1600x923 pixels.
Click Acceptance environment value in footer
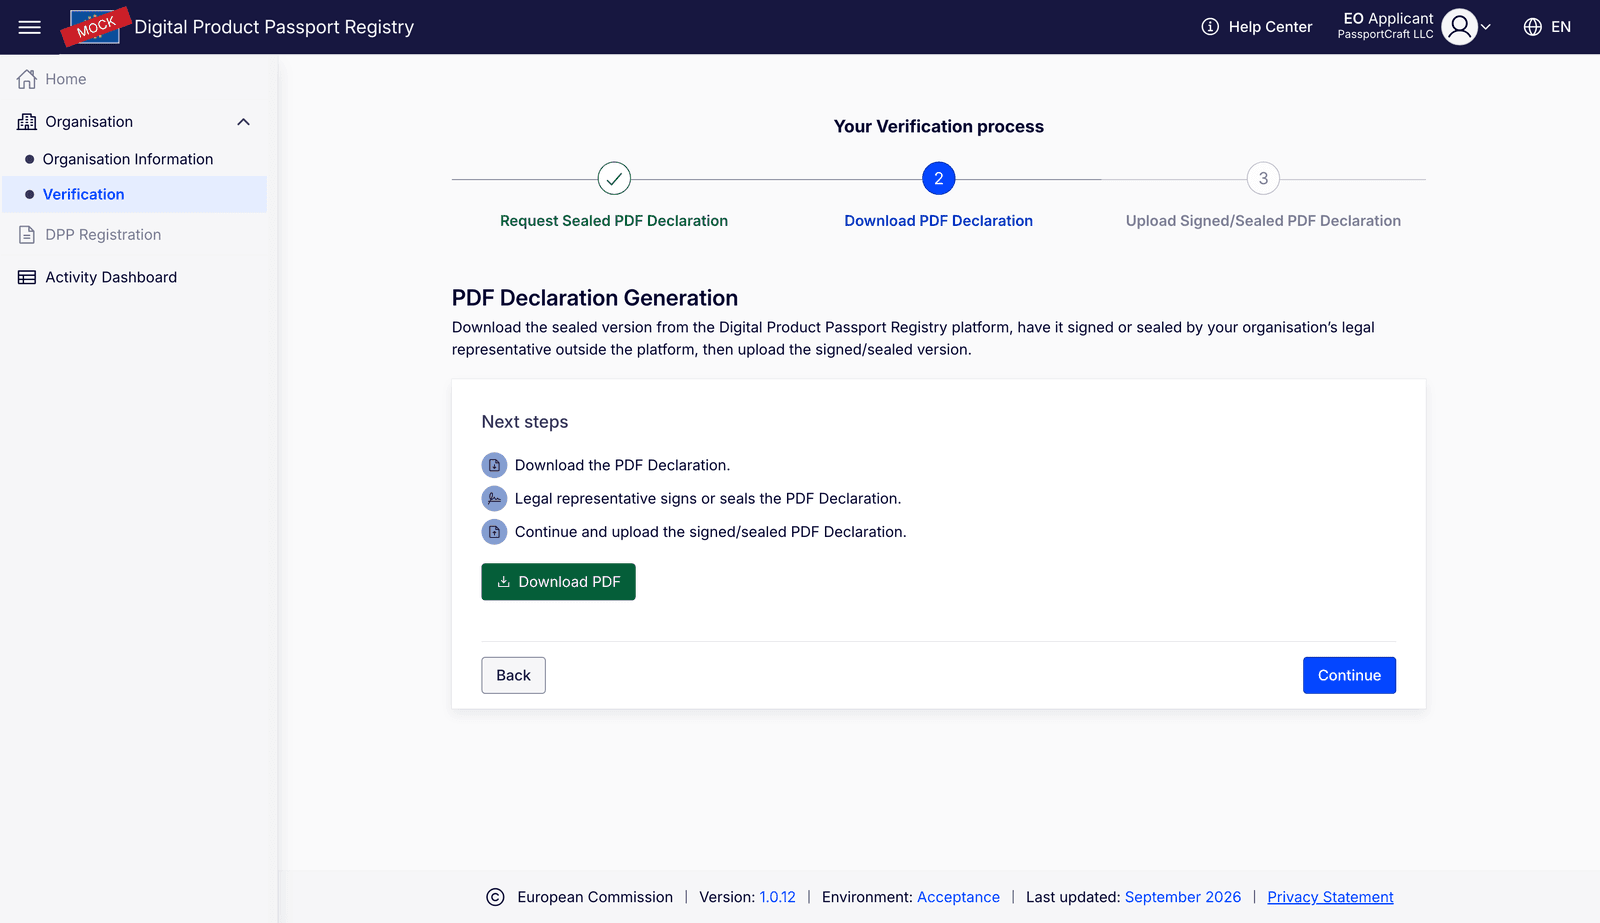tap(958, 897)
